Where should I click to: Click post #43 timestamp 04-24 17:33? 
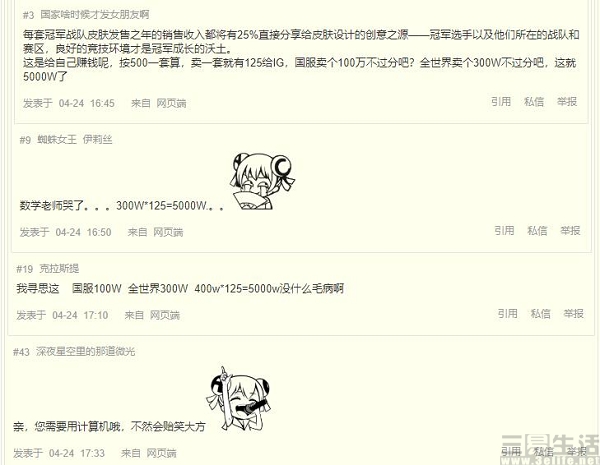pos(77,454)
